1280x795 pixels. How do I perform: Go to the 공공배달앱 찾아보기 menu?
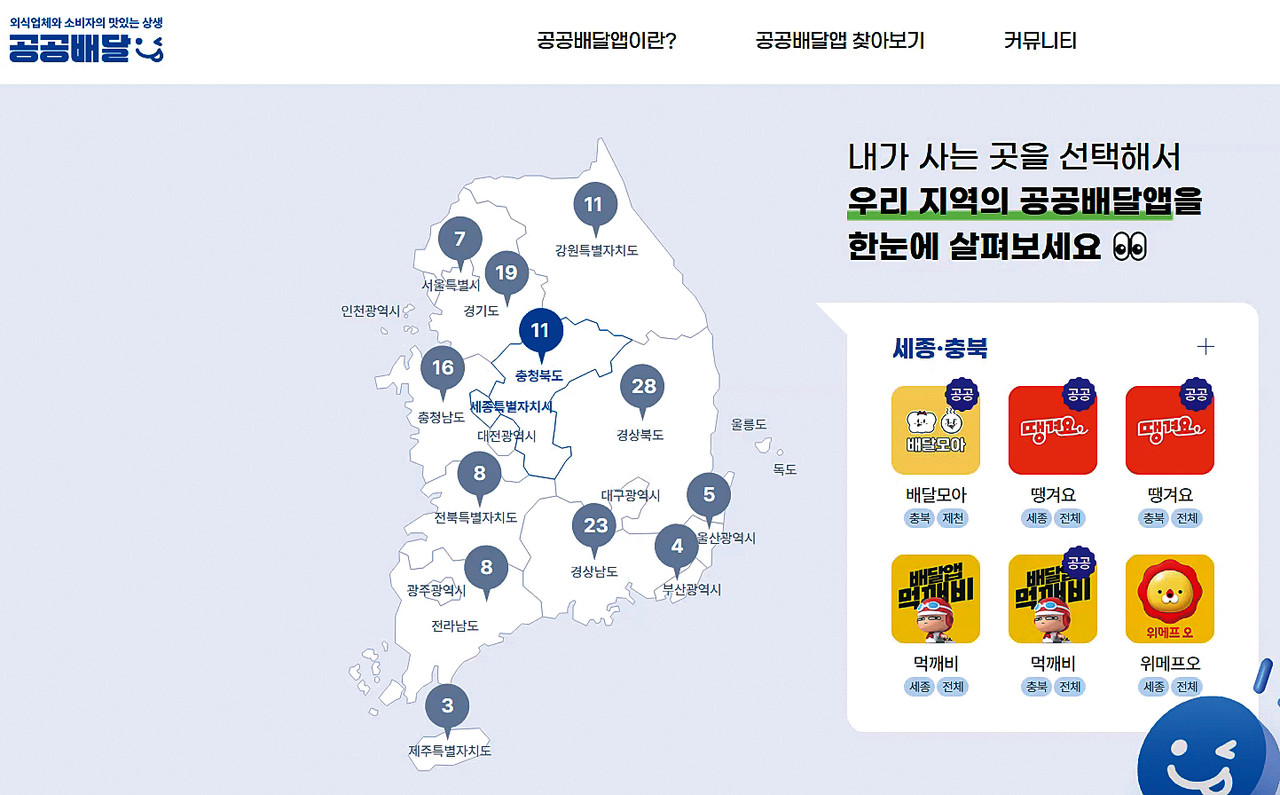point(840,41)
